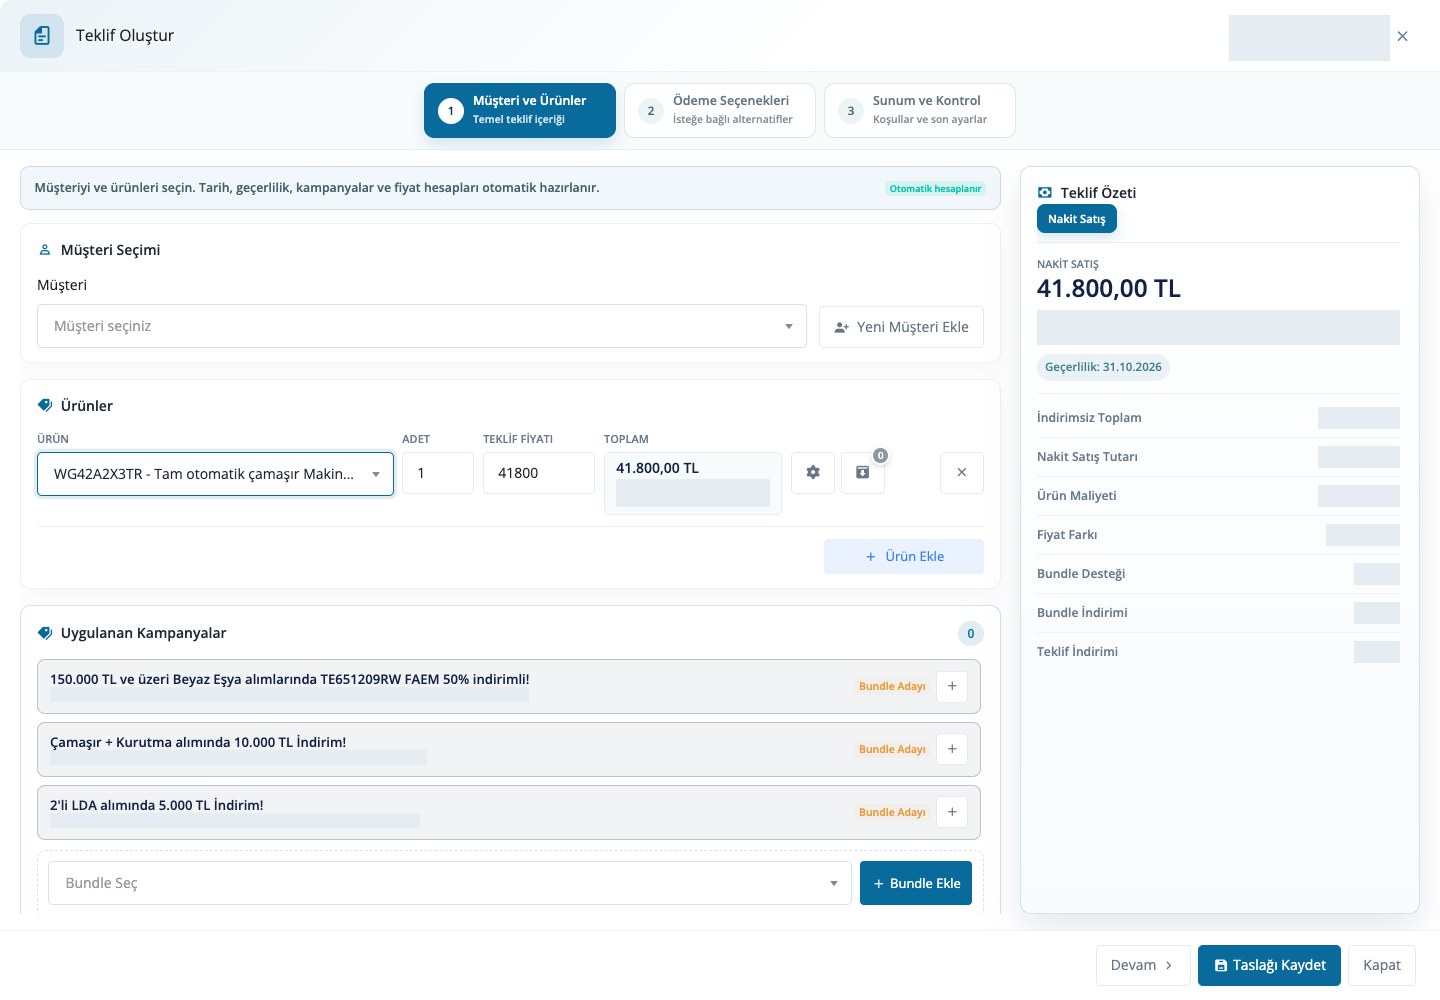Image resolution: width=1440 pixels, height=1000 pixels.
Task: Open the Müşteri seçiniz dropdown
Action: (422, 326)
